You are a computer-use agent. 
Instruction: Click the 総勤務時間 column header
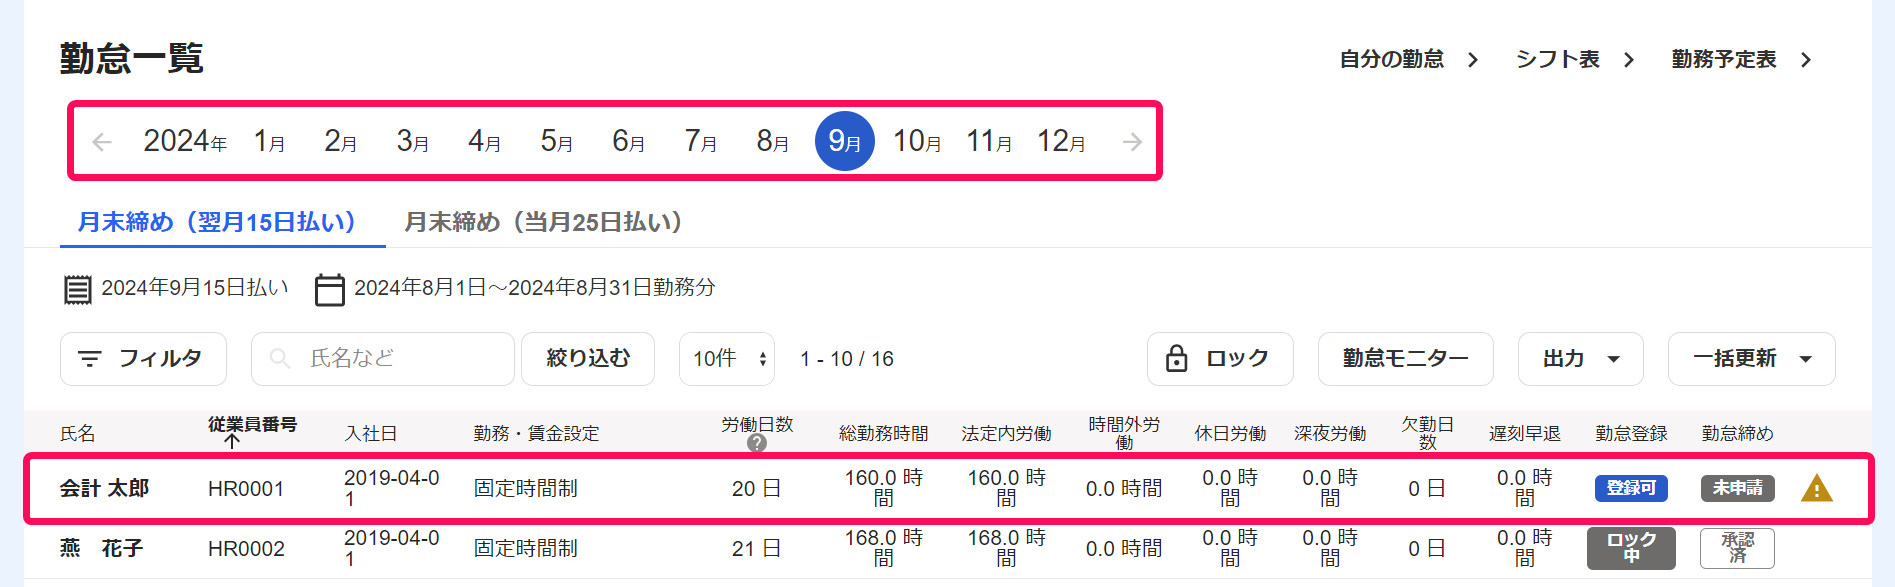click(883, 433)
